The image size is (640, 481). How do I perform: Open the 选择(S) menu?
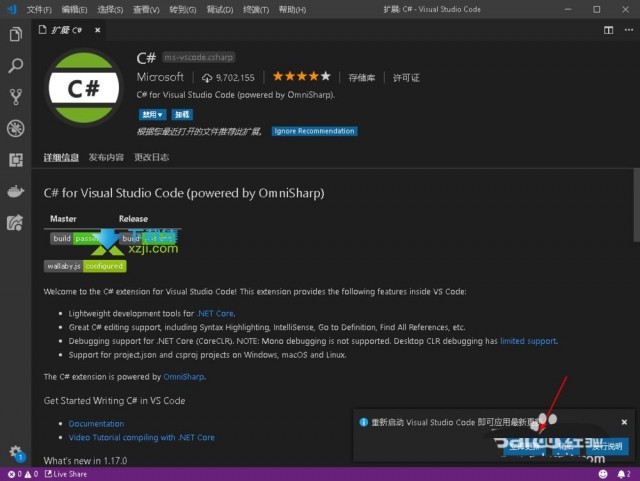tap(110, 9)
